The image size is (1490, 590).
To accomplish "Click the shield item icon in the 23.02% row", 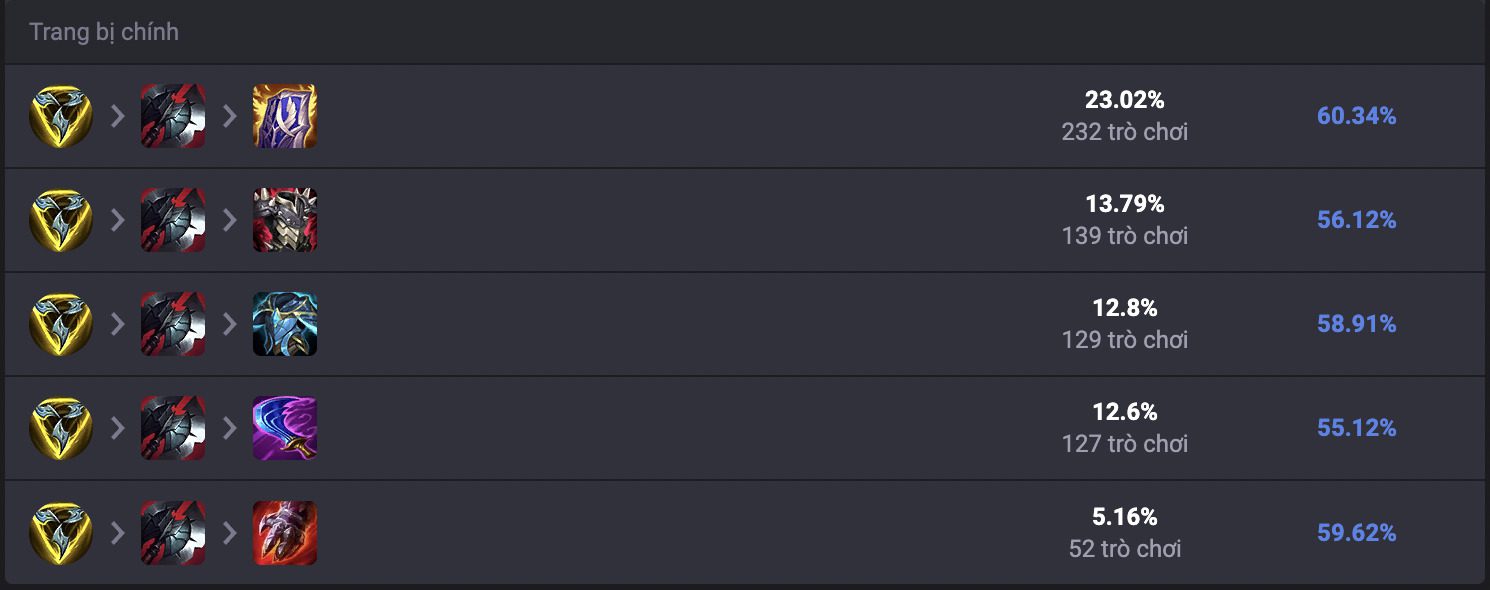I will pyautogui.click(x=285, y=116).
